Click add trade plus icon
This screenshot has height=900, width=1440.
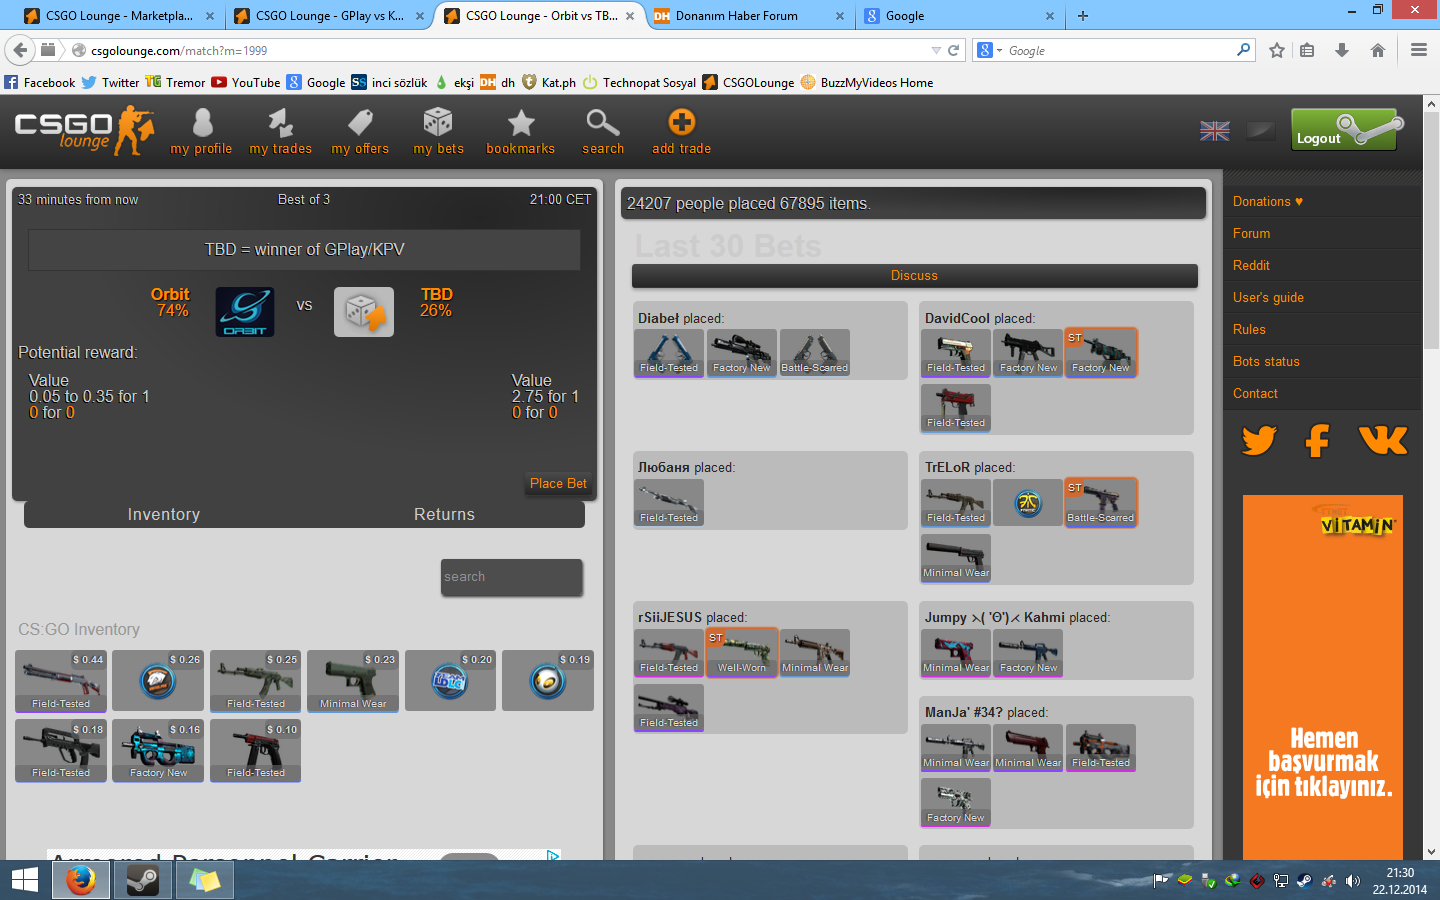[x=681, y=122]
